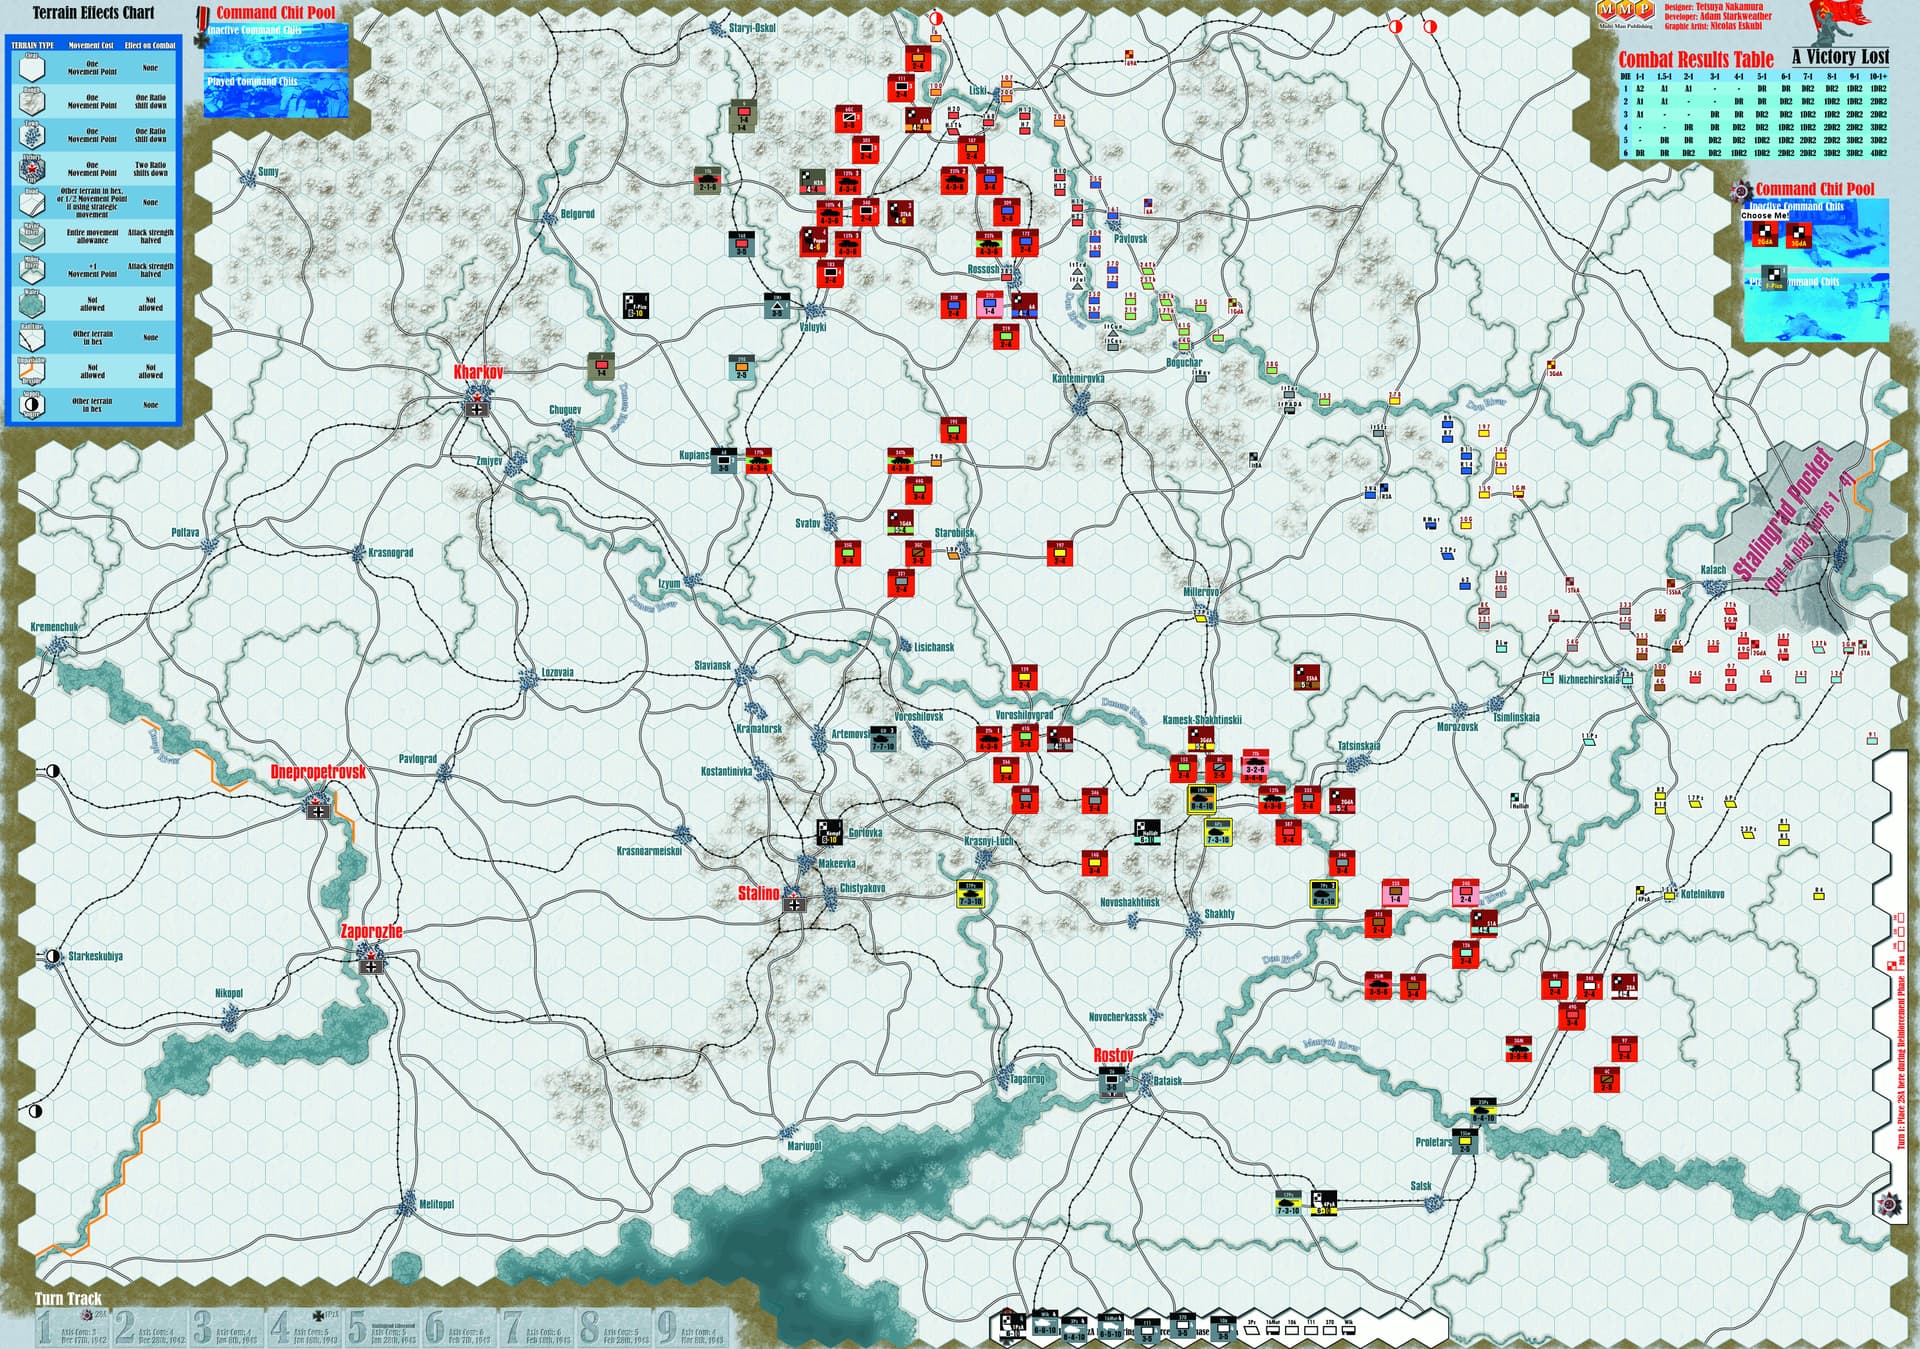Pick the 3GdA command chit
The image size is (1920, 1349).
point(1798,234)
